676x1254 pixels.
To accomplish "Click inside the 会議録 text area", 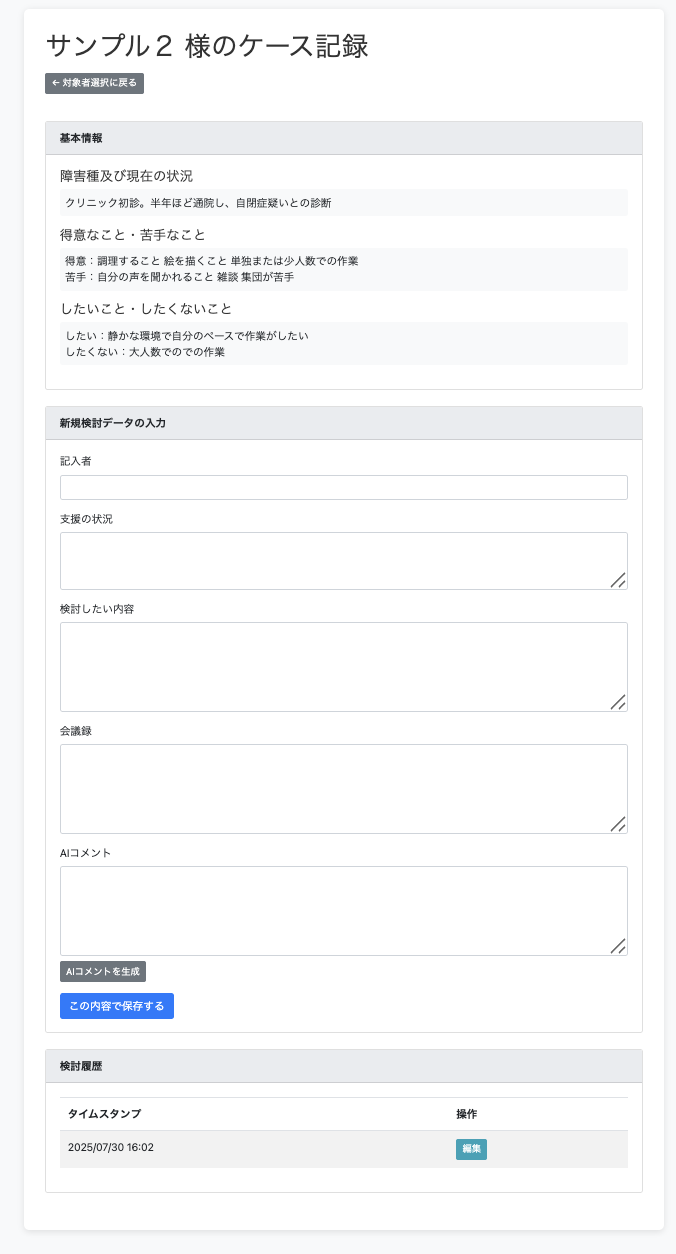I will click(330, 788).
